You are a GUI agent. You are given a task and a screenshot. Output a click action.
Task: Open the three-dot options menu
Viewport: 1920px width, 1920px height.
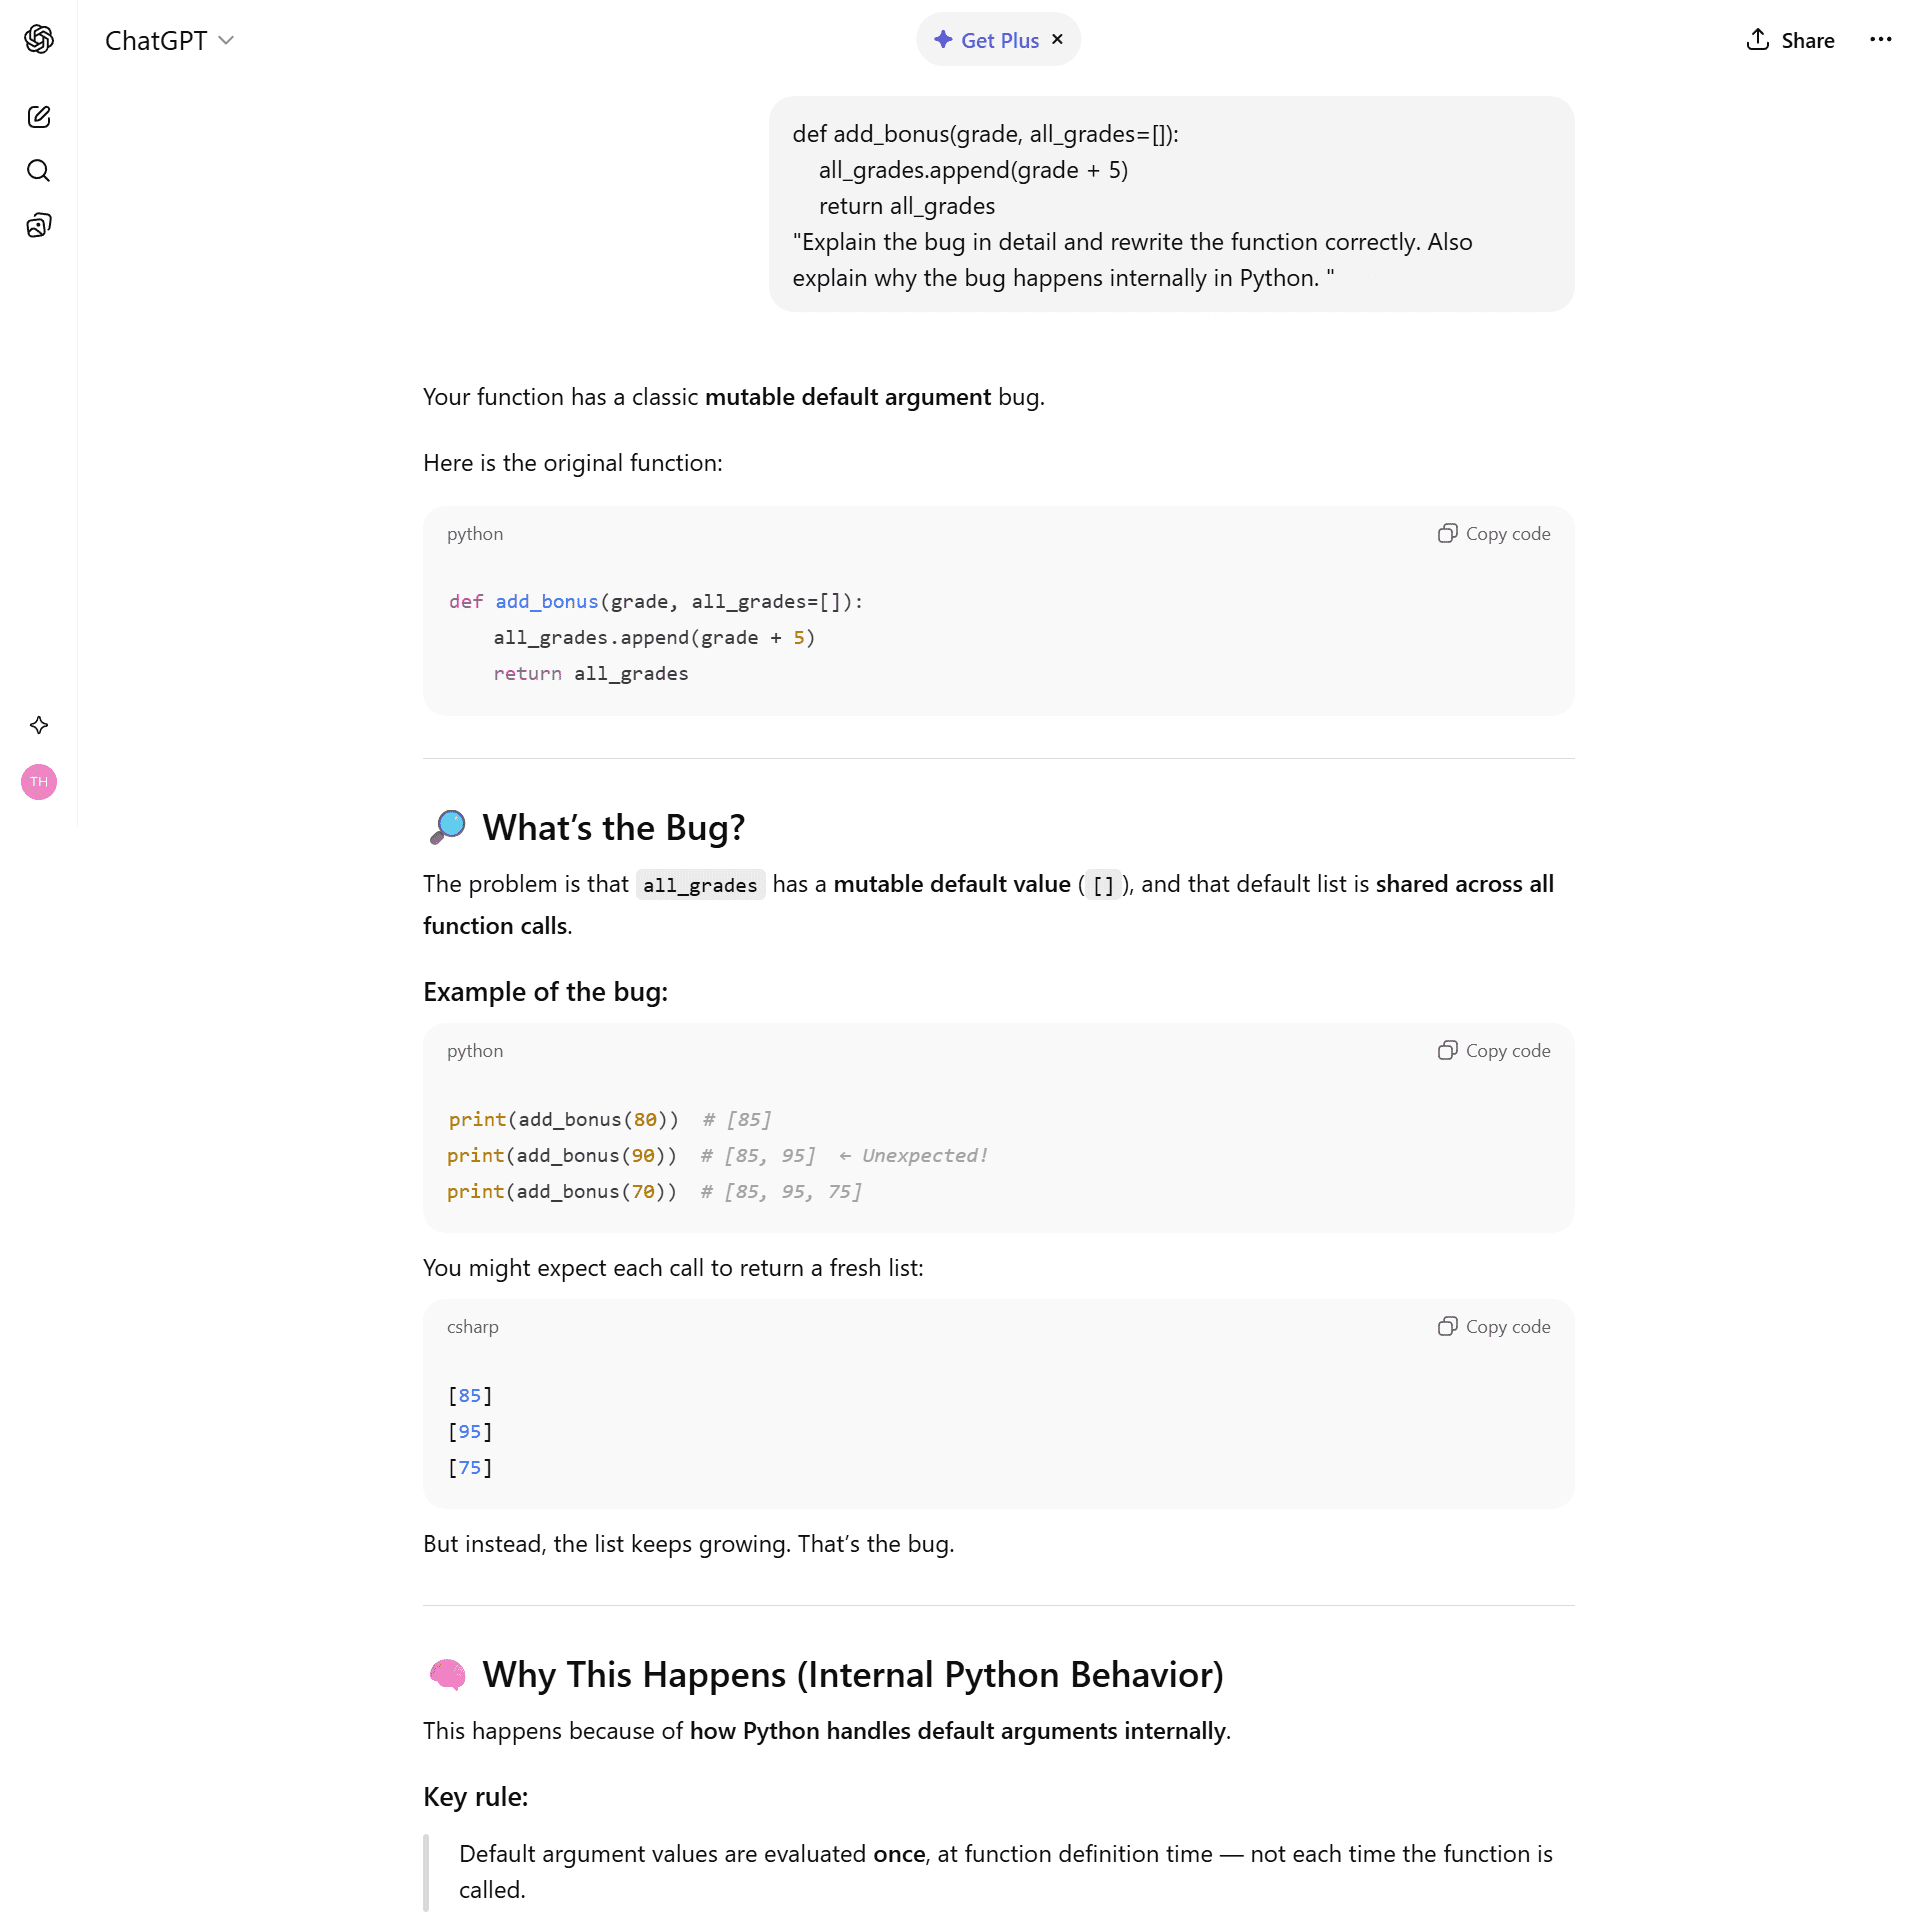coord(1880,40)
